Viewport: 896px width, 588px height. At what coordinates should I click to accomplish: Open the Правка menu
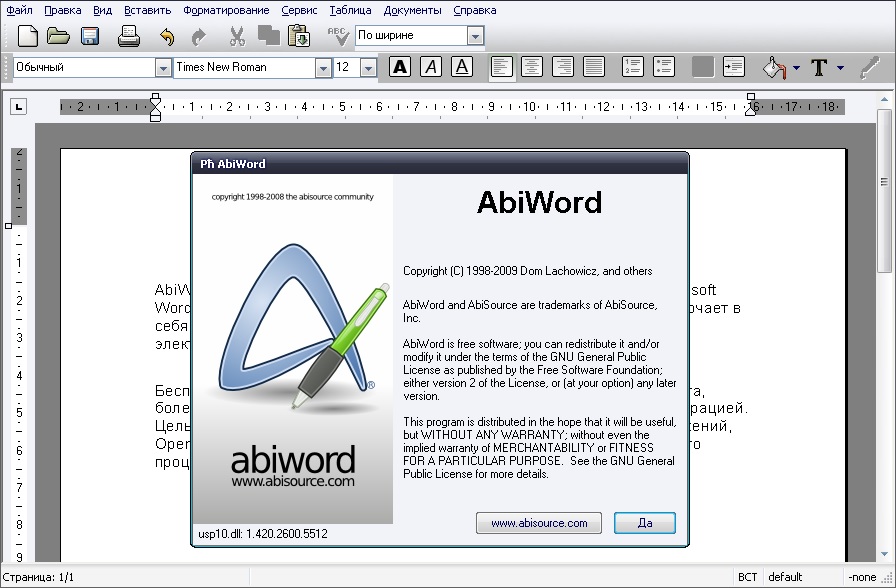click(62, 10)
